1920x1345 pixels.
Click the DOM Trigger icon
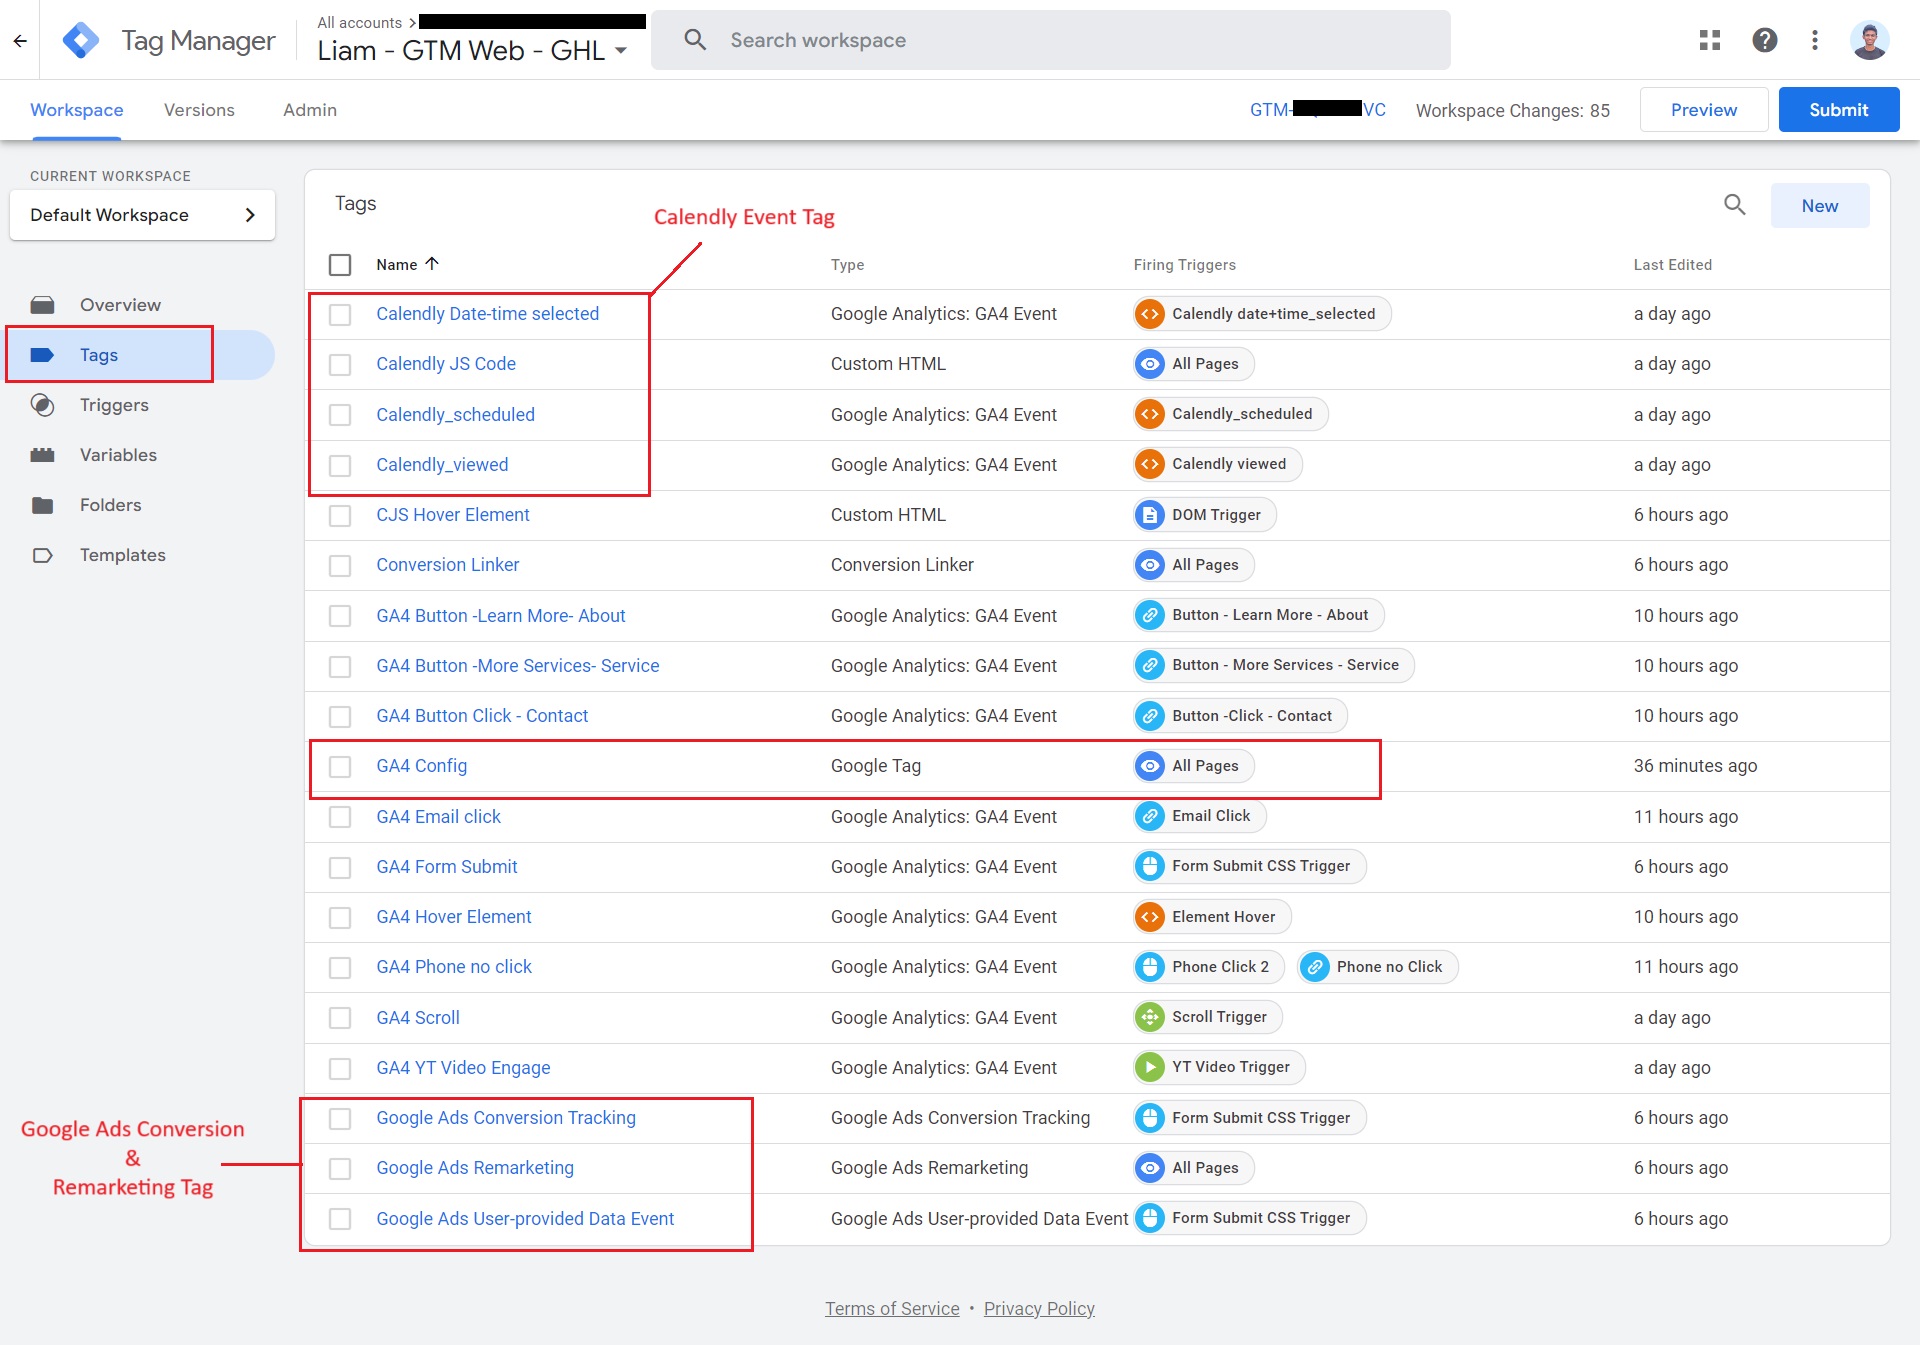pyautogui.click(x=1150, y=515)
